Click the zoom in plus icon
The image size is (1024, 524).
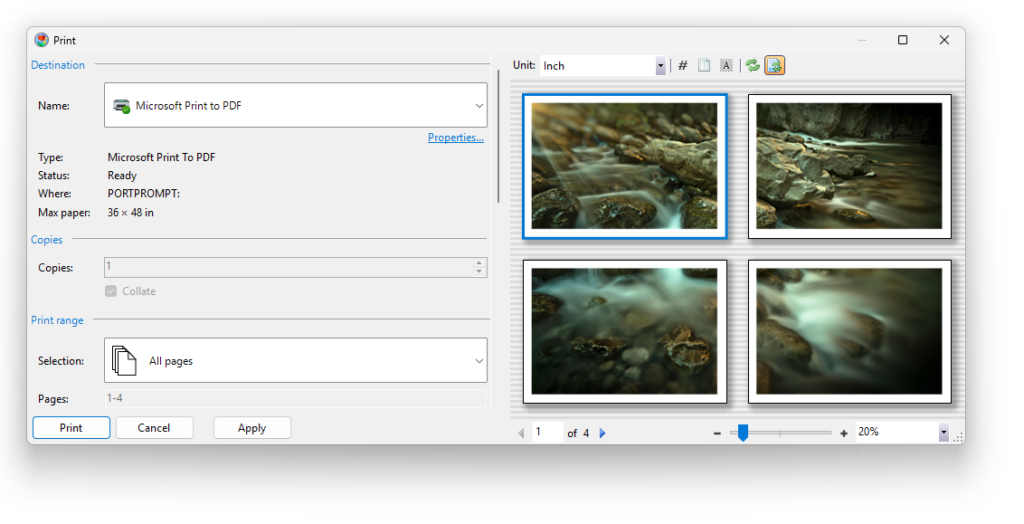click(844, 433)
